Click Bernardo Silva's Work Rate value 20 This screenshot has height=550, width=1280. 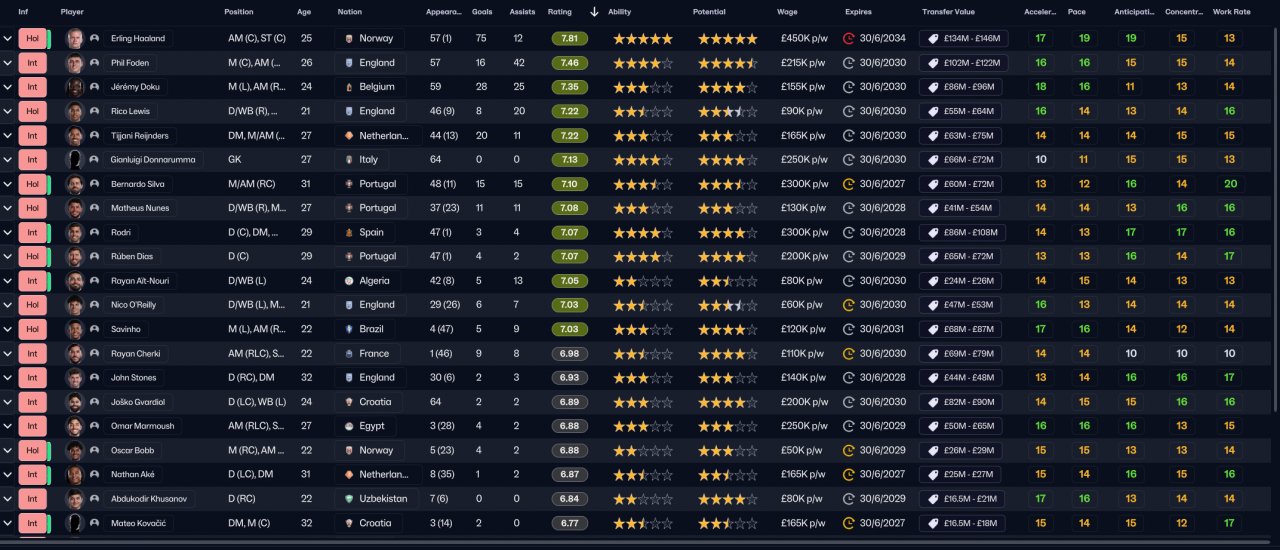[1229, 184]
